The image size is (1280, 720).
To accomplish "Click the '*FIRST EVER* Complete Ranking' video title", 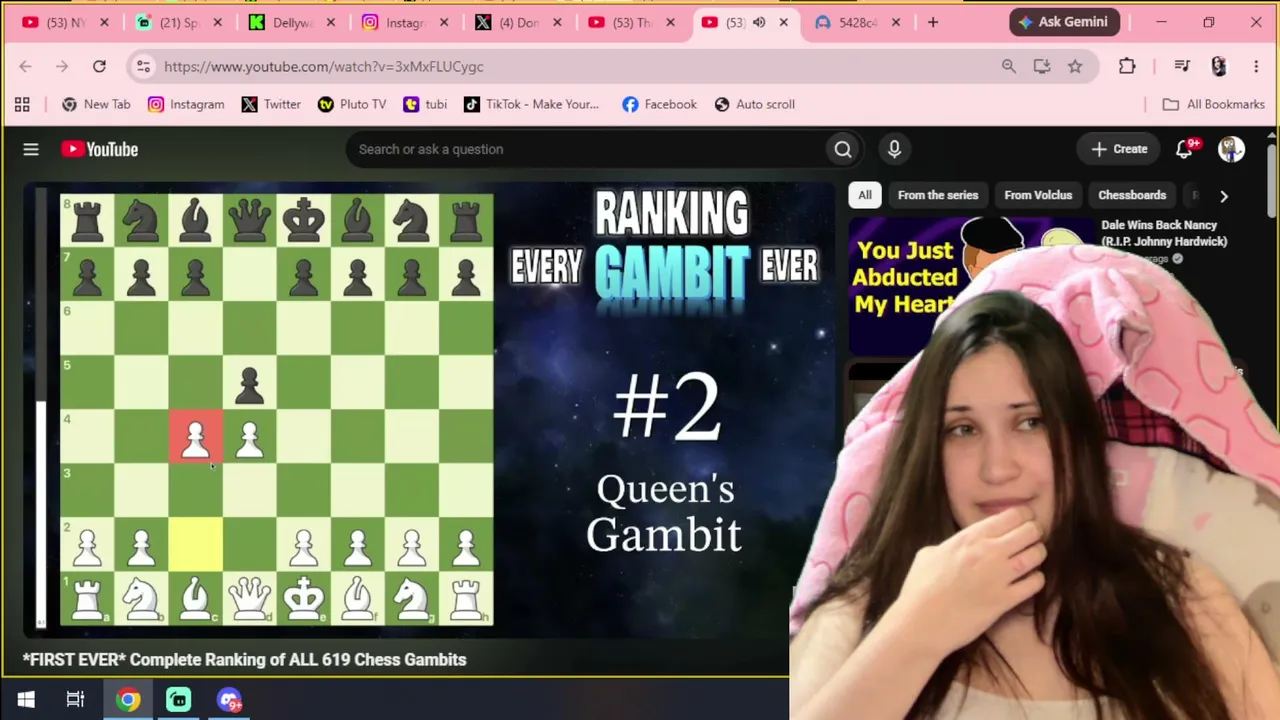I will click(245, 660).
